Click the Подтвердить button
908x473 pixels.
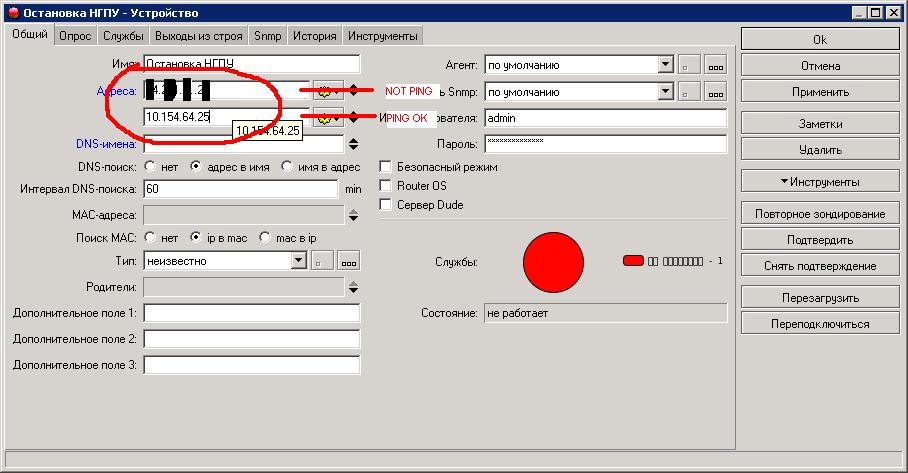[820, 239]
